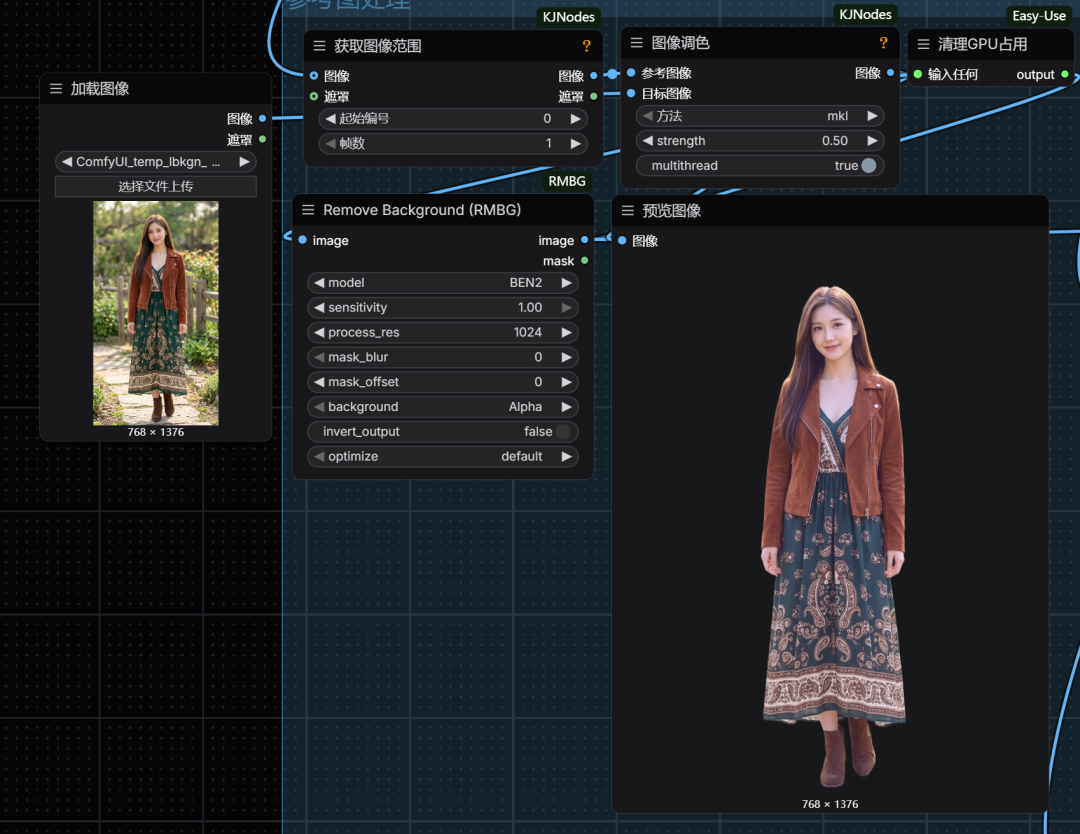The height and width of the screenshot is (834, 1080).
Task: Open the 方法 mkl method selector
Action: point(760,116)
